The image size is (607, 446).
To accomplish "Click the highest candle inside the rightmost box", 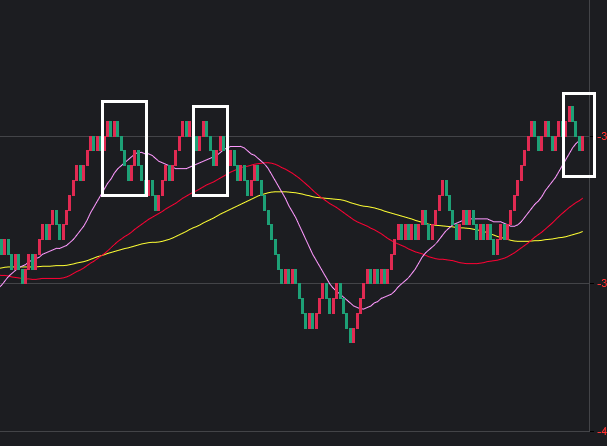I will [x=570, y=113].
